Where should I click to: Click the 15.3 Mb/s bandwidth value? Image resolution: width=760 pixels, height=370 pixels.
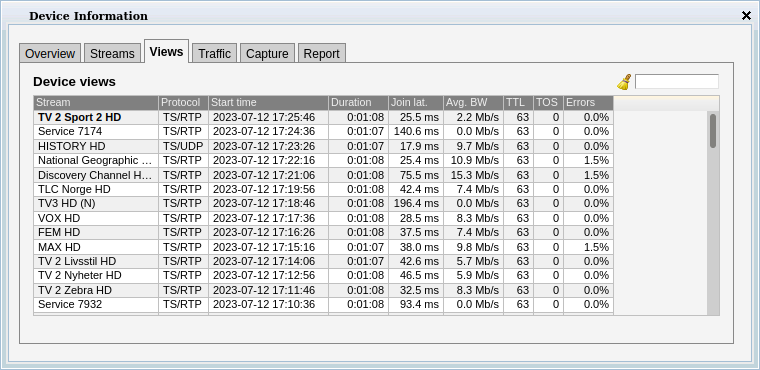pyautogui.click(x=474, y=175)
